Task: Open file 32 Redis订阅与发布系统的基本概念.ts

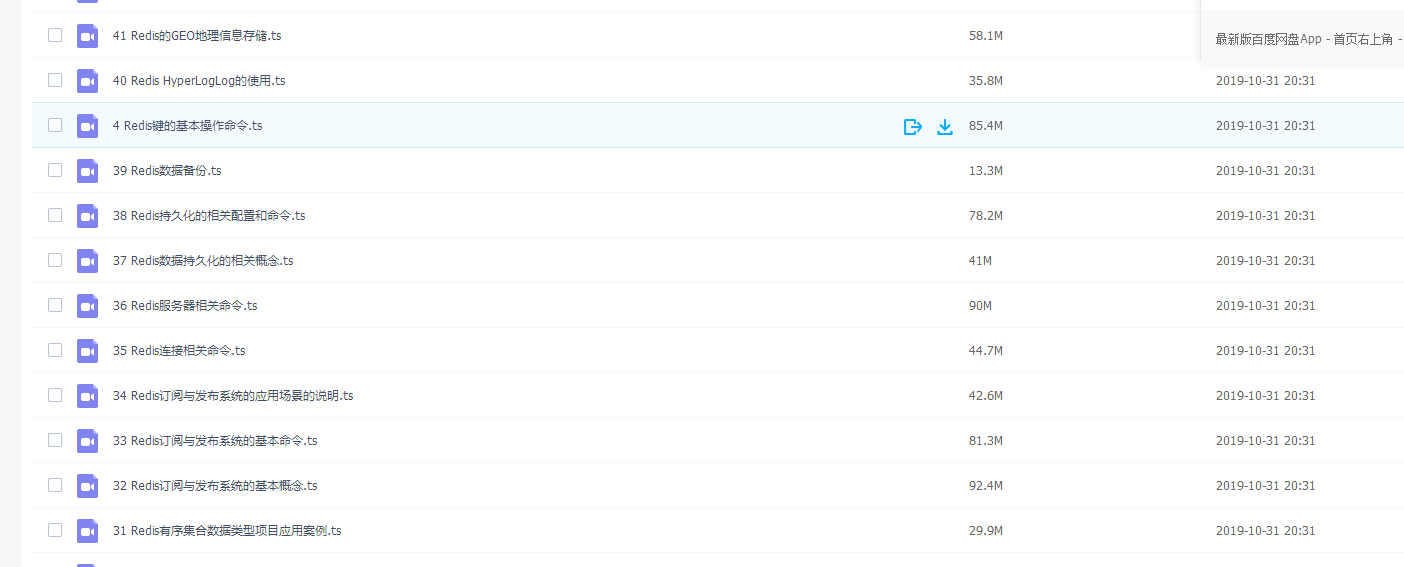Action: [x=215, y=486]
